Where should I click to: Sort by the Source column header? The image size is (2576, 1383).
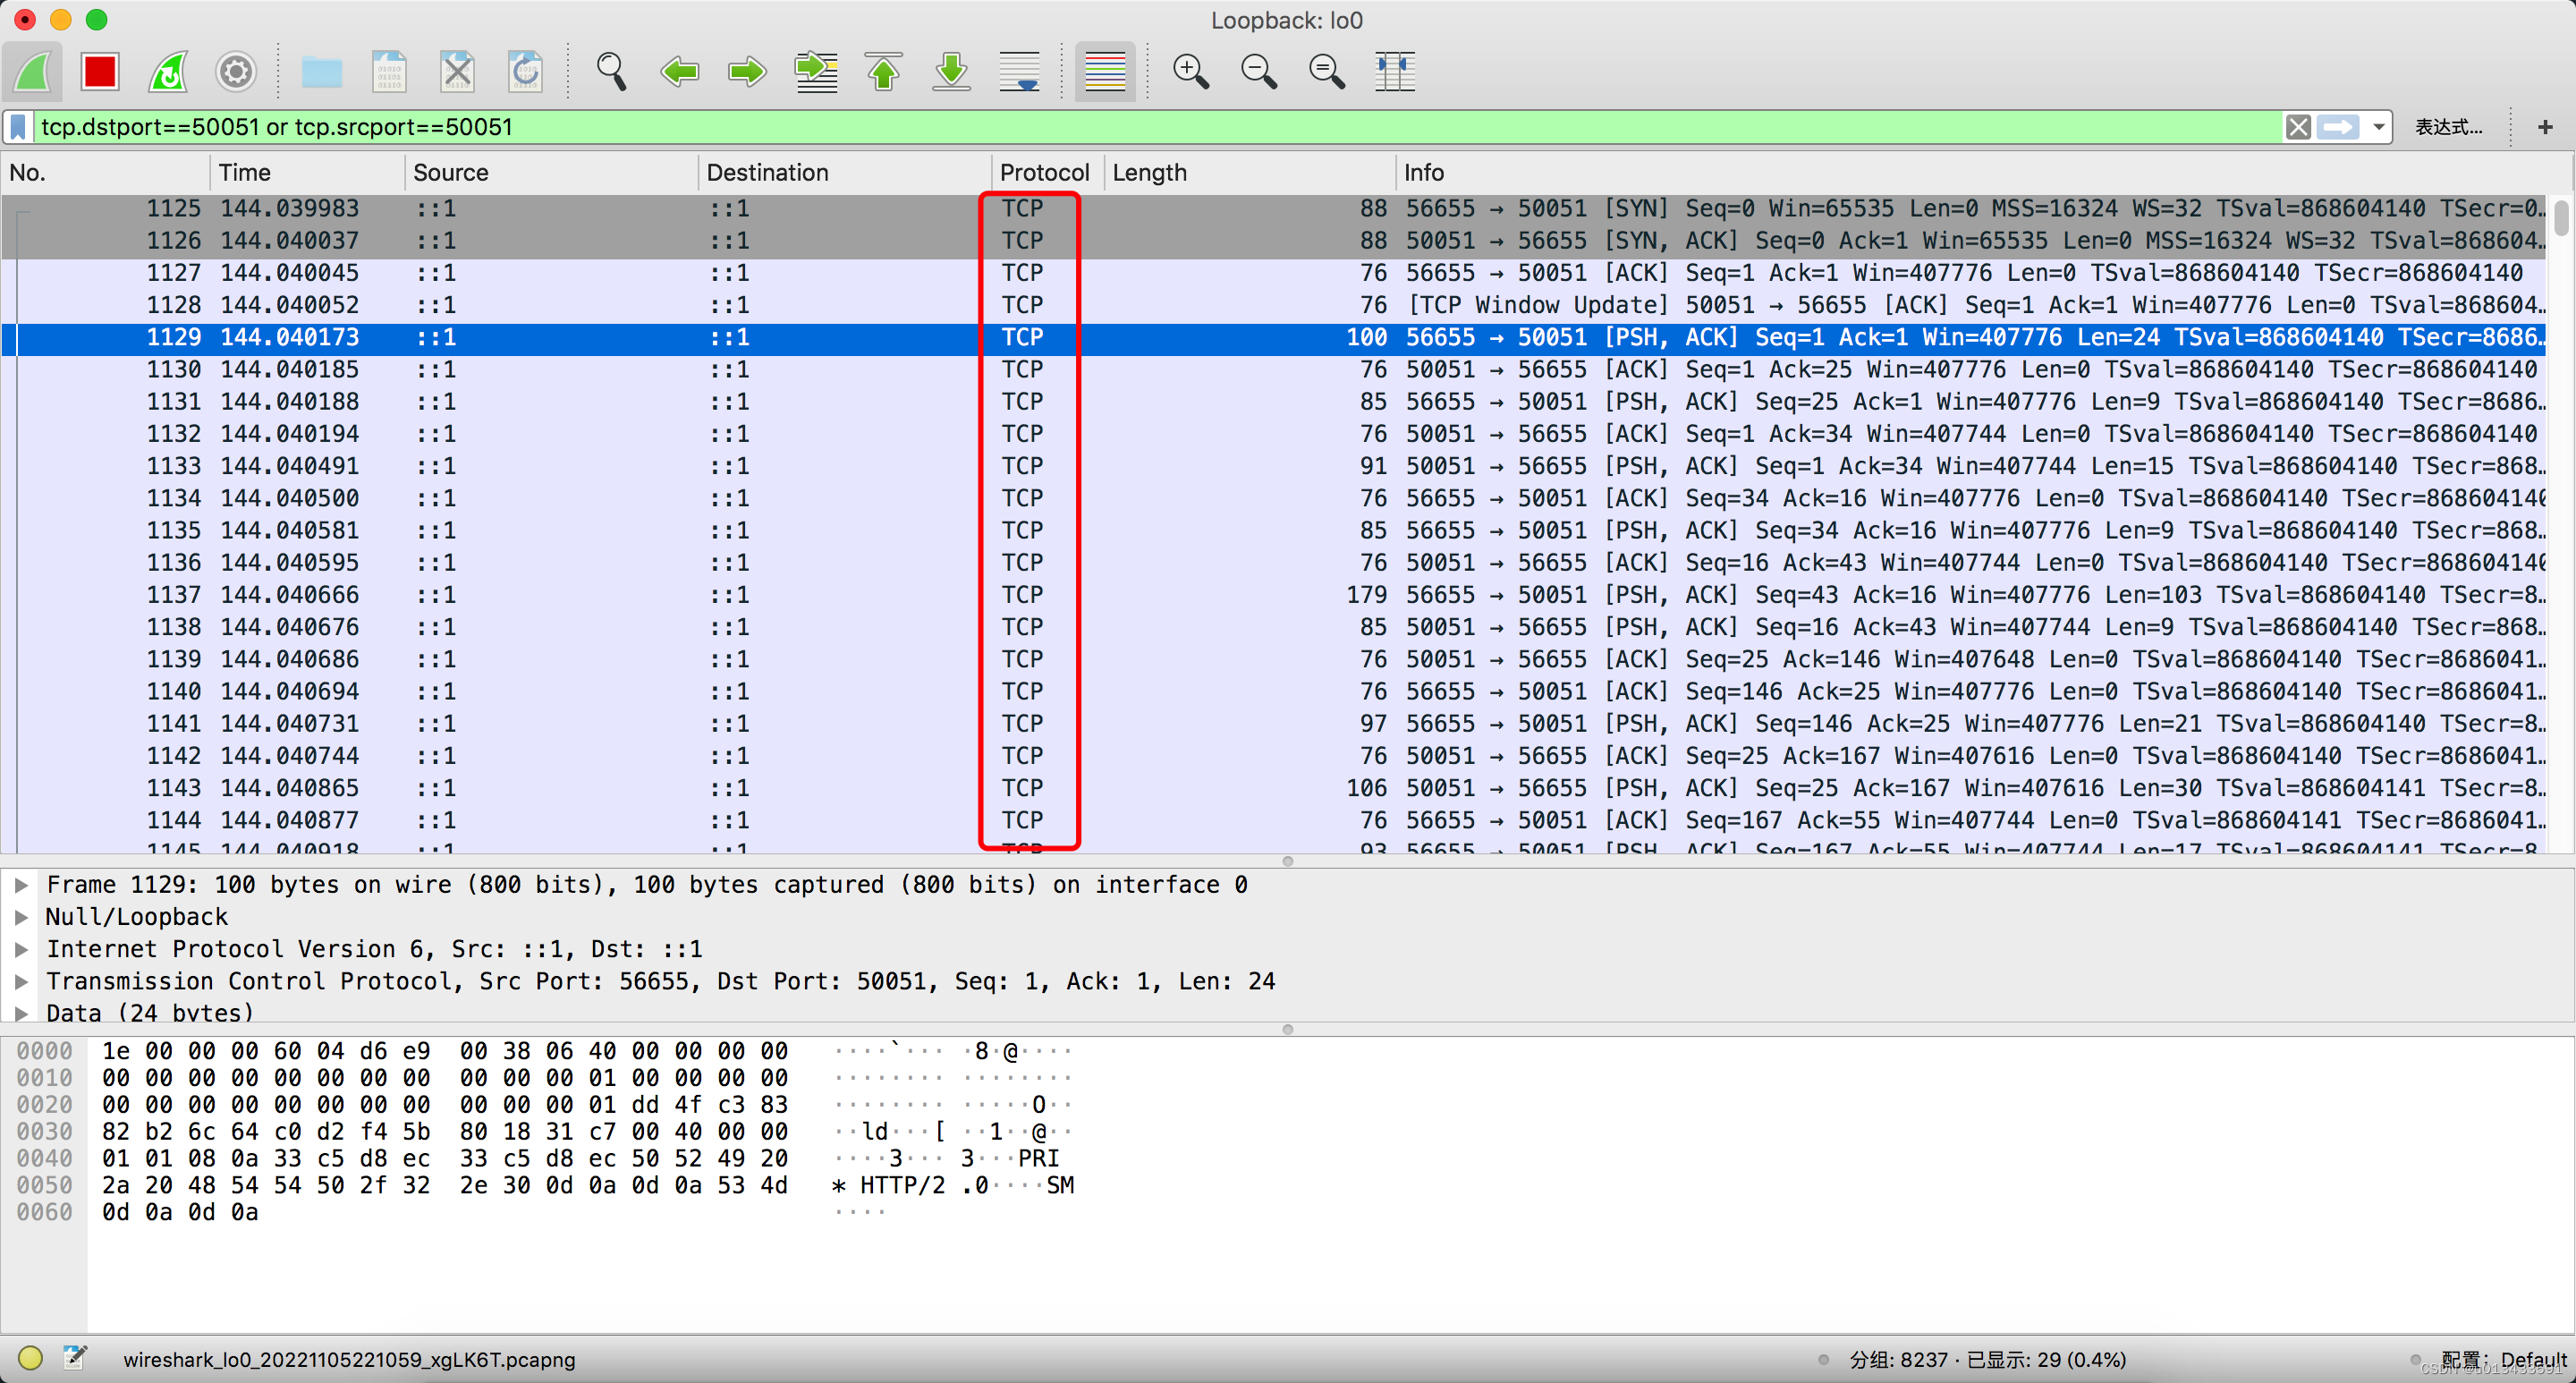pyautogui.click(x=552, y=173)
